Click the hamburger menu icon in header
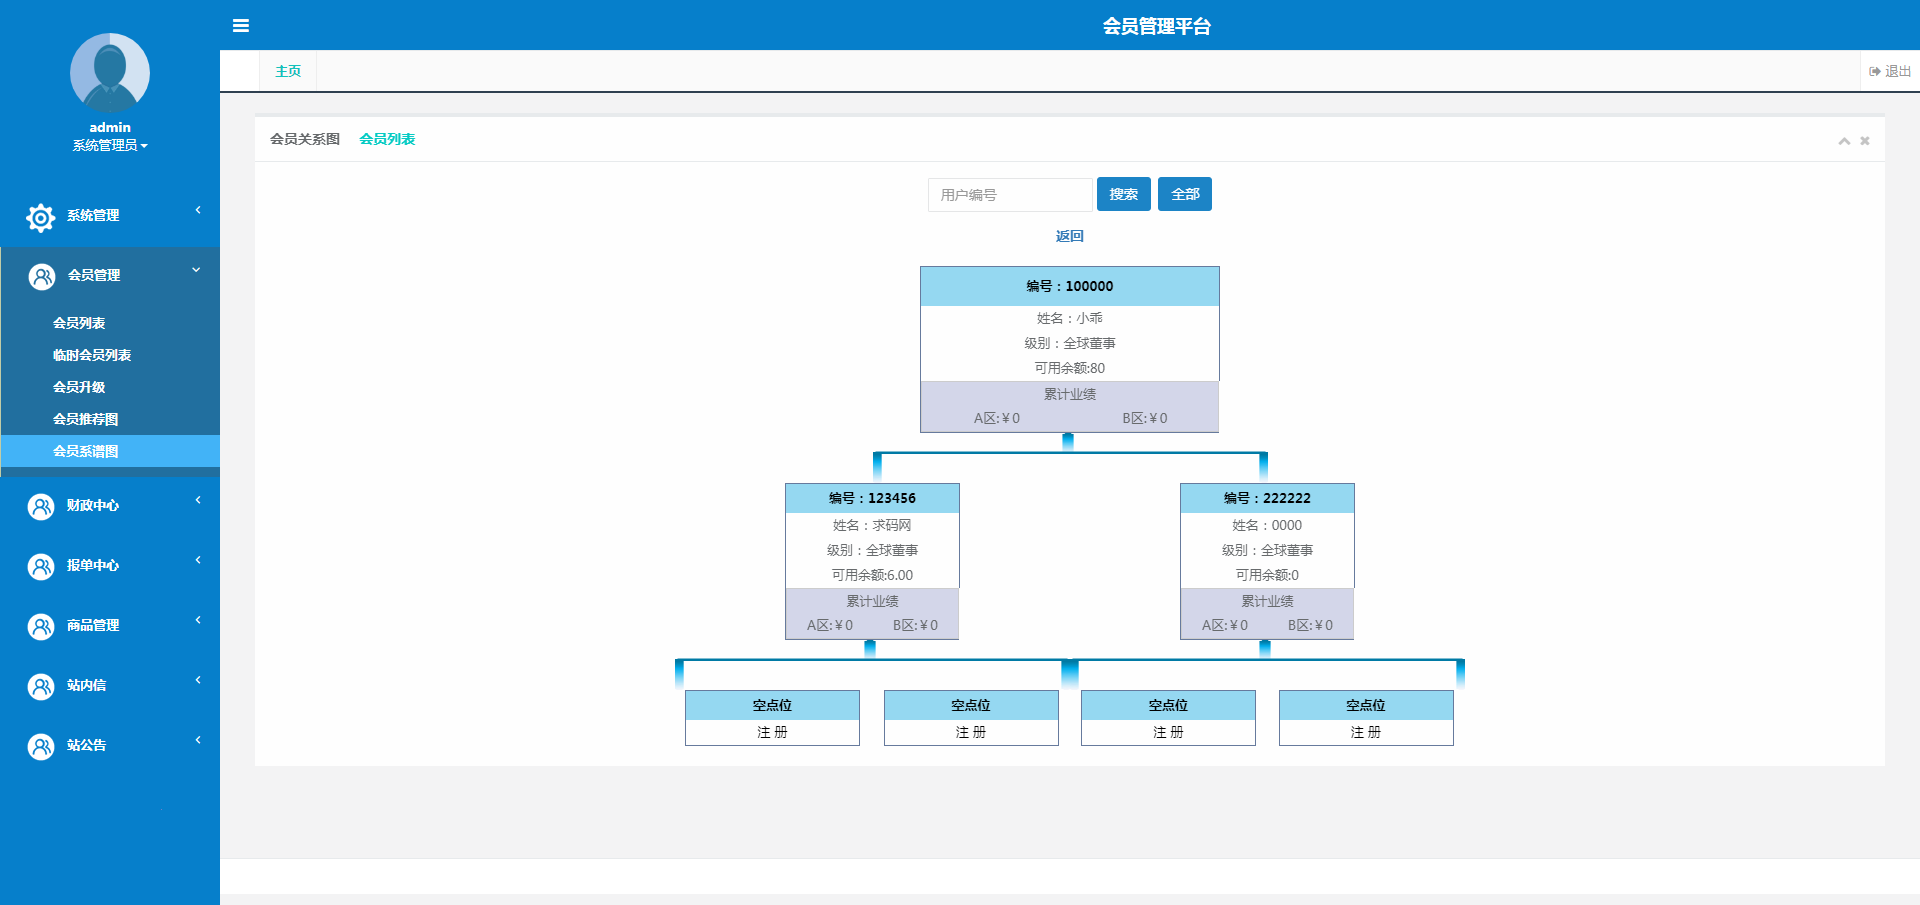Image resolution: width=1920 pixels, height=905 pixels. pyautogui.click(x=241, y=26)
